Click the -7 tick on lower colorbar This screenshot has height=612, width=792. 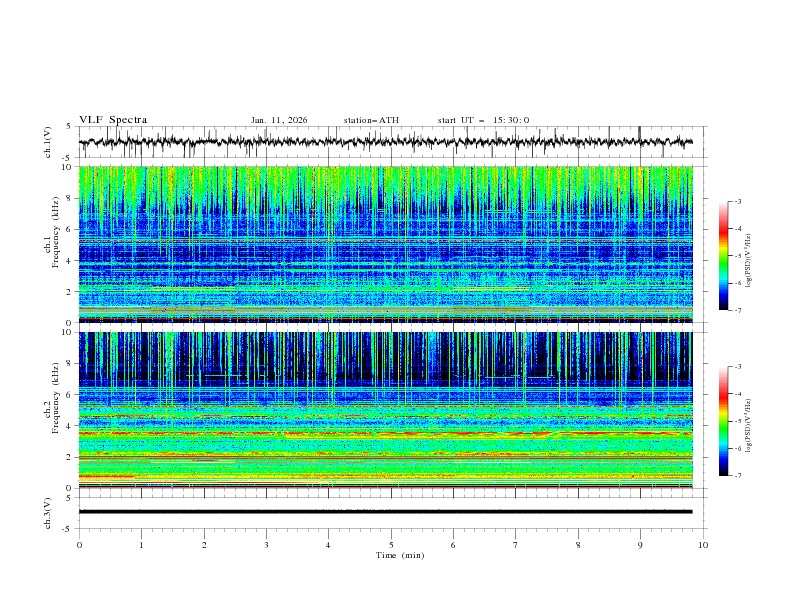coord(738,476)
